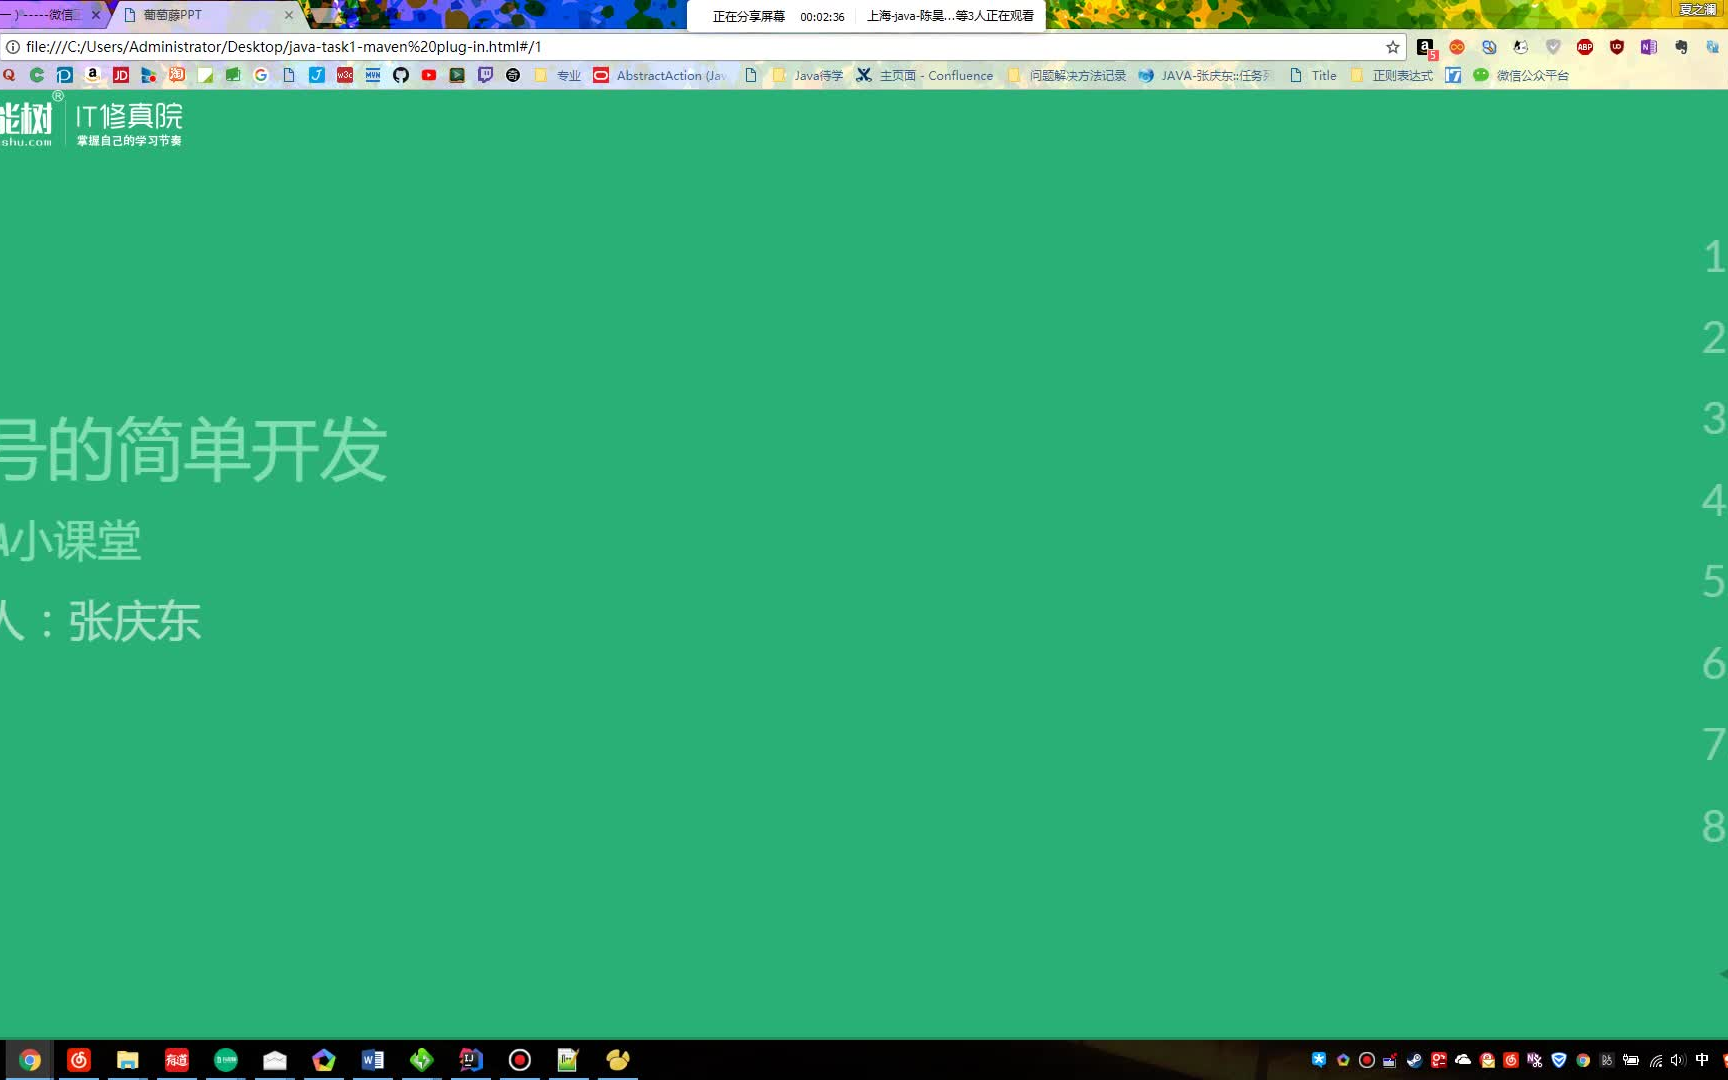Jump to slide 2 in the side navigation
The image size is (1728, 1080).
point(1714,338)
